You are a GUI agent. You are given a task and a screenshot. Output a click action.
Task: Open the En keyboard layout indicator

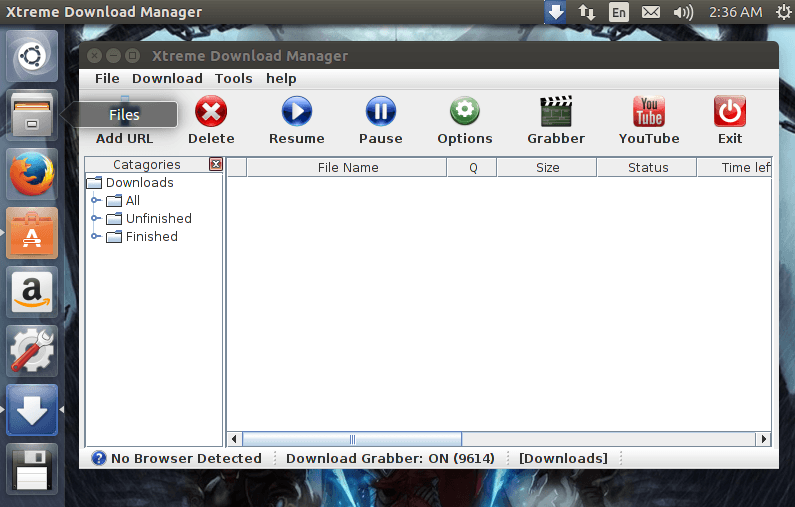pos(619,12)
